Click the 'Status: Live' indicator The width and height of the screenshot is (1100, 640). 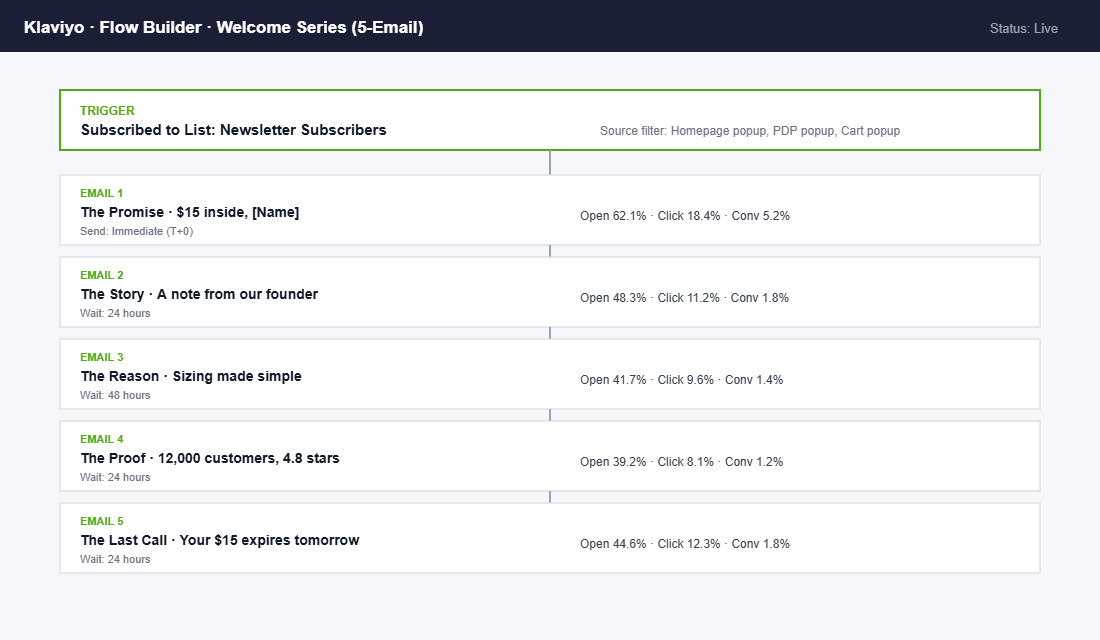pos(1024,29)
